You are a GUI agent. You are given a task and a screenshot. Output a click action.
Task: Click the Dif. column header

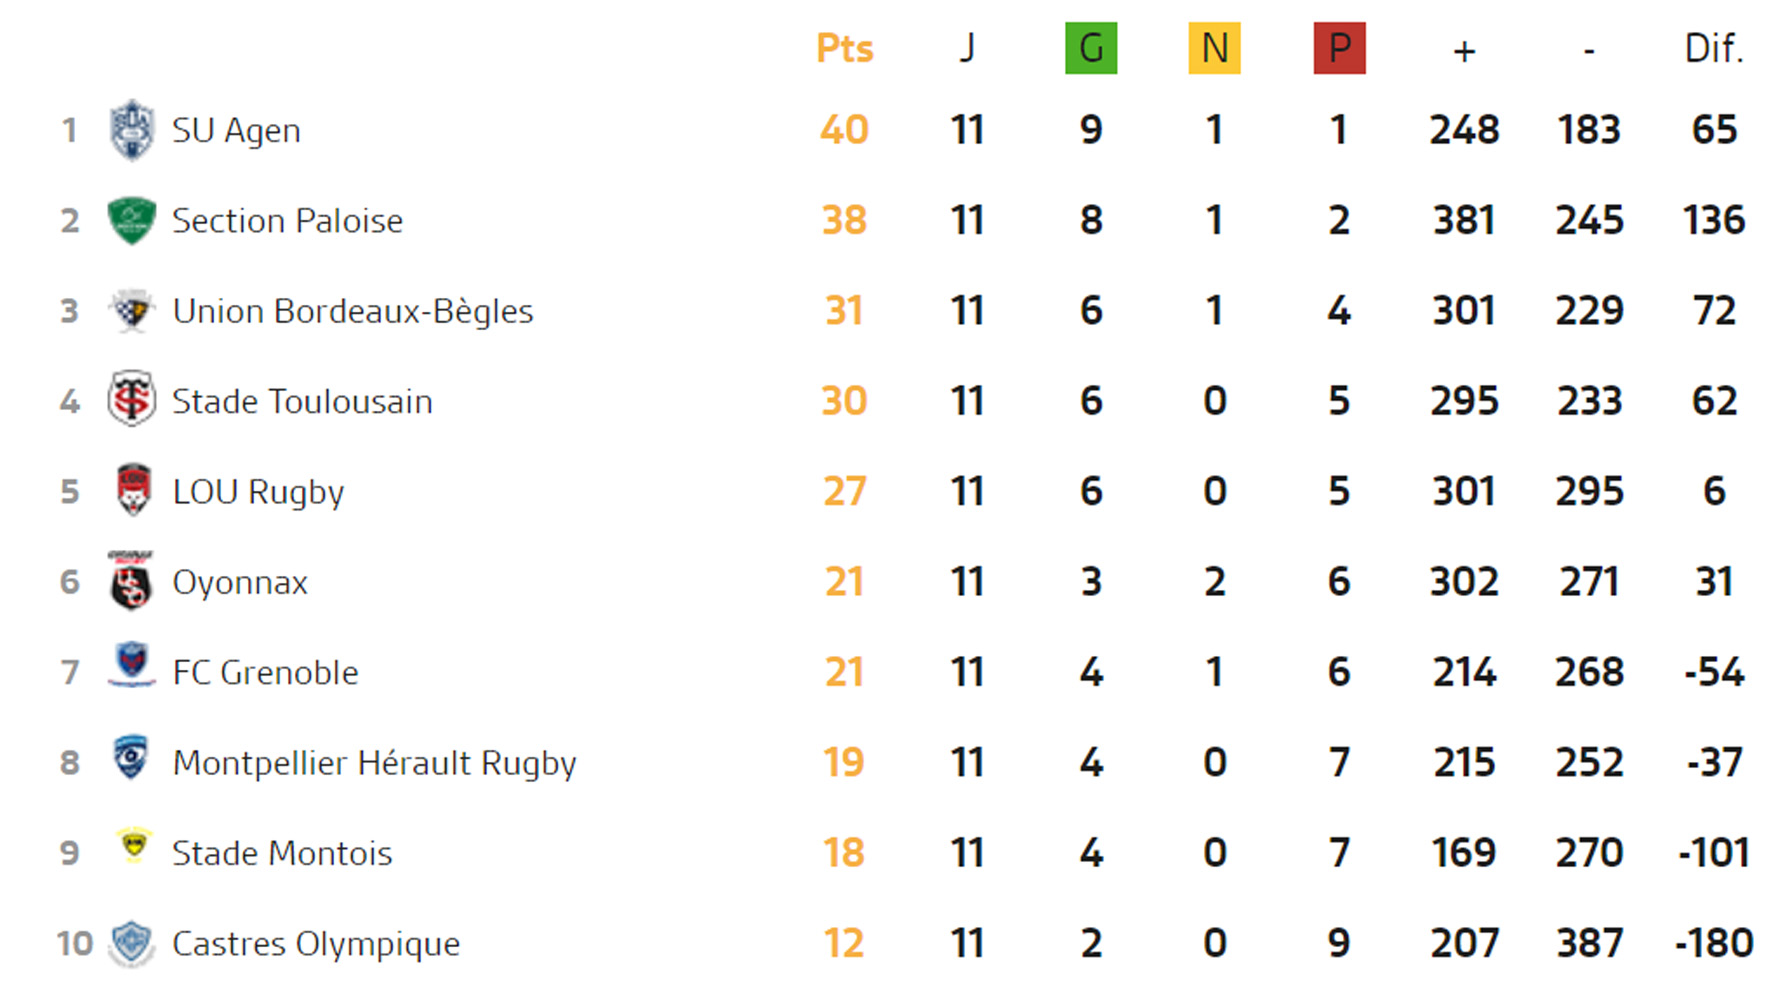pos(1713,48)
